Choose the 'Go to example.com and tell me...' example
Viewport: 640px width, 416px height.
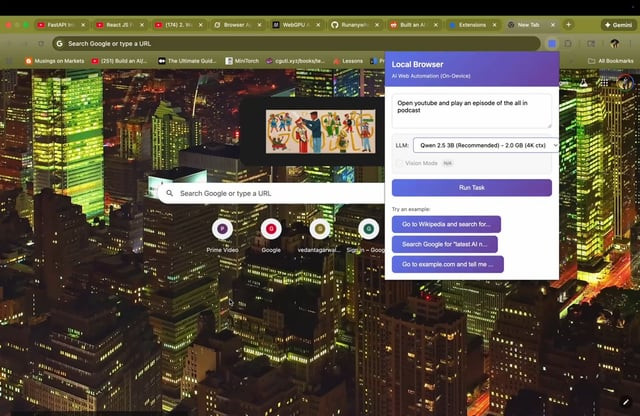pos(448,264)
